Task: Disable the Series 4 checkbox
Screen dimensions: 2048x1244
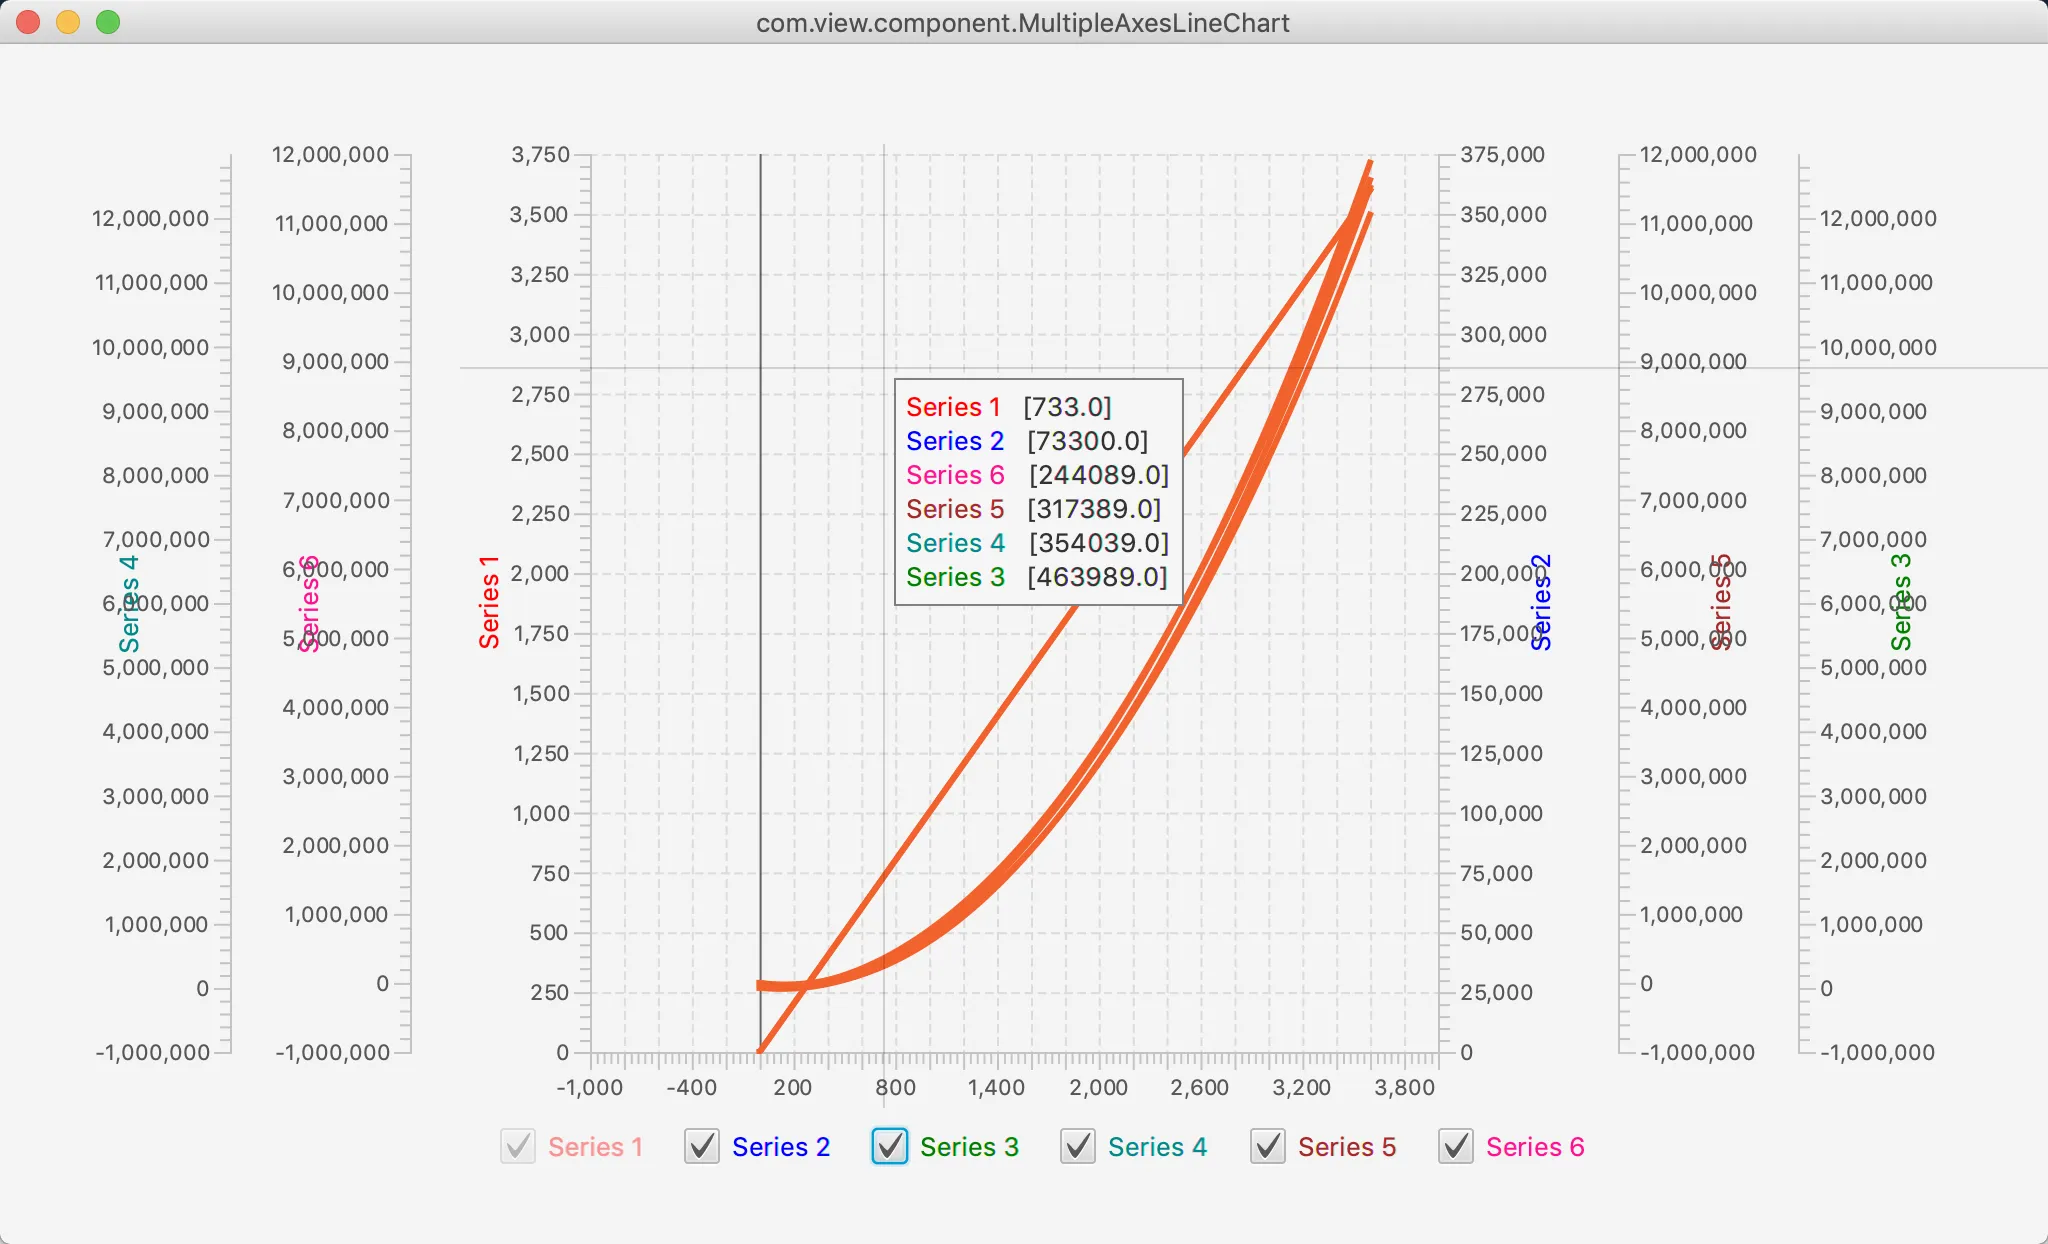Action: [x=1078, y=1146]
